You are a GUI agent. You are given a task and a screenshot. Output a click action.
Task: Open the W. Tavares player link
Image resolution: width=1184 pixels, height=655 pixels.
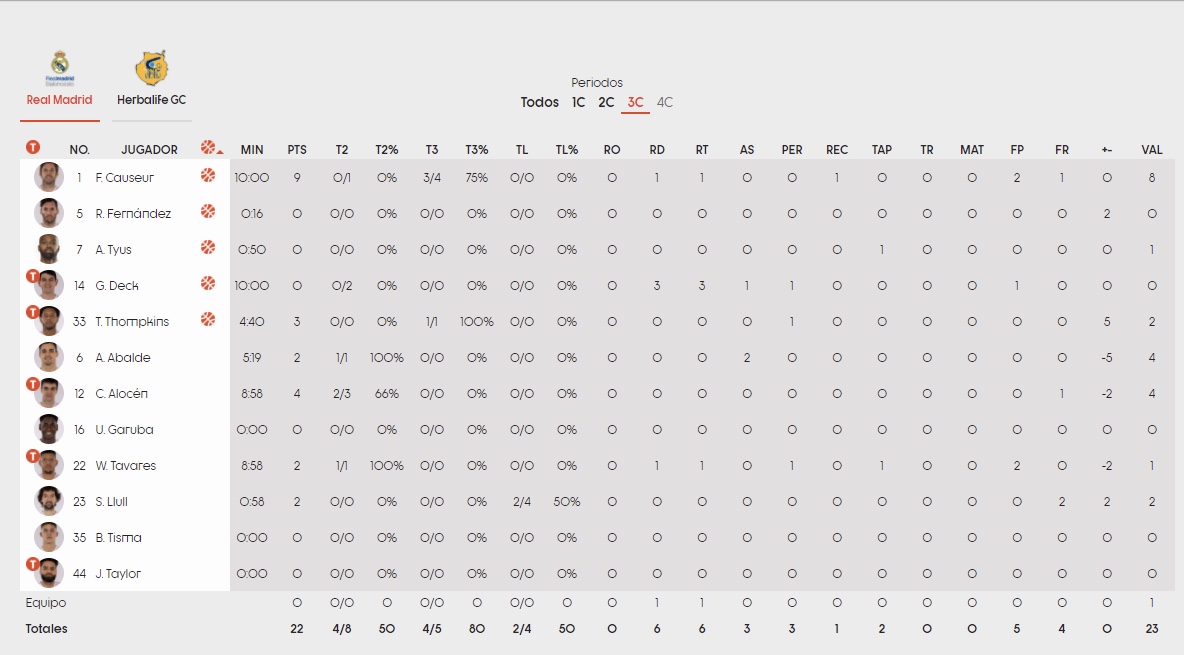(x=125, y=465)
